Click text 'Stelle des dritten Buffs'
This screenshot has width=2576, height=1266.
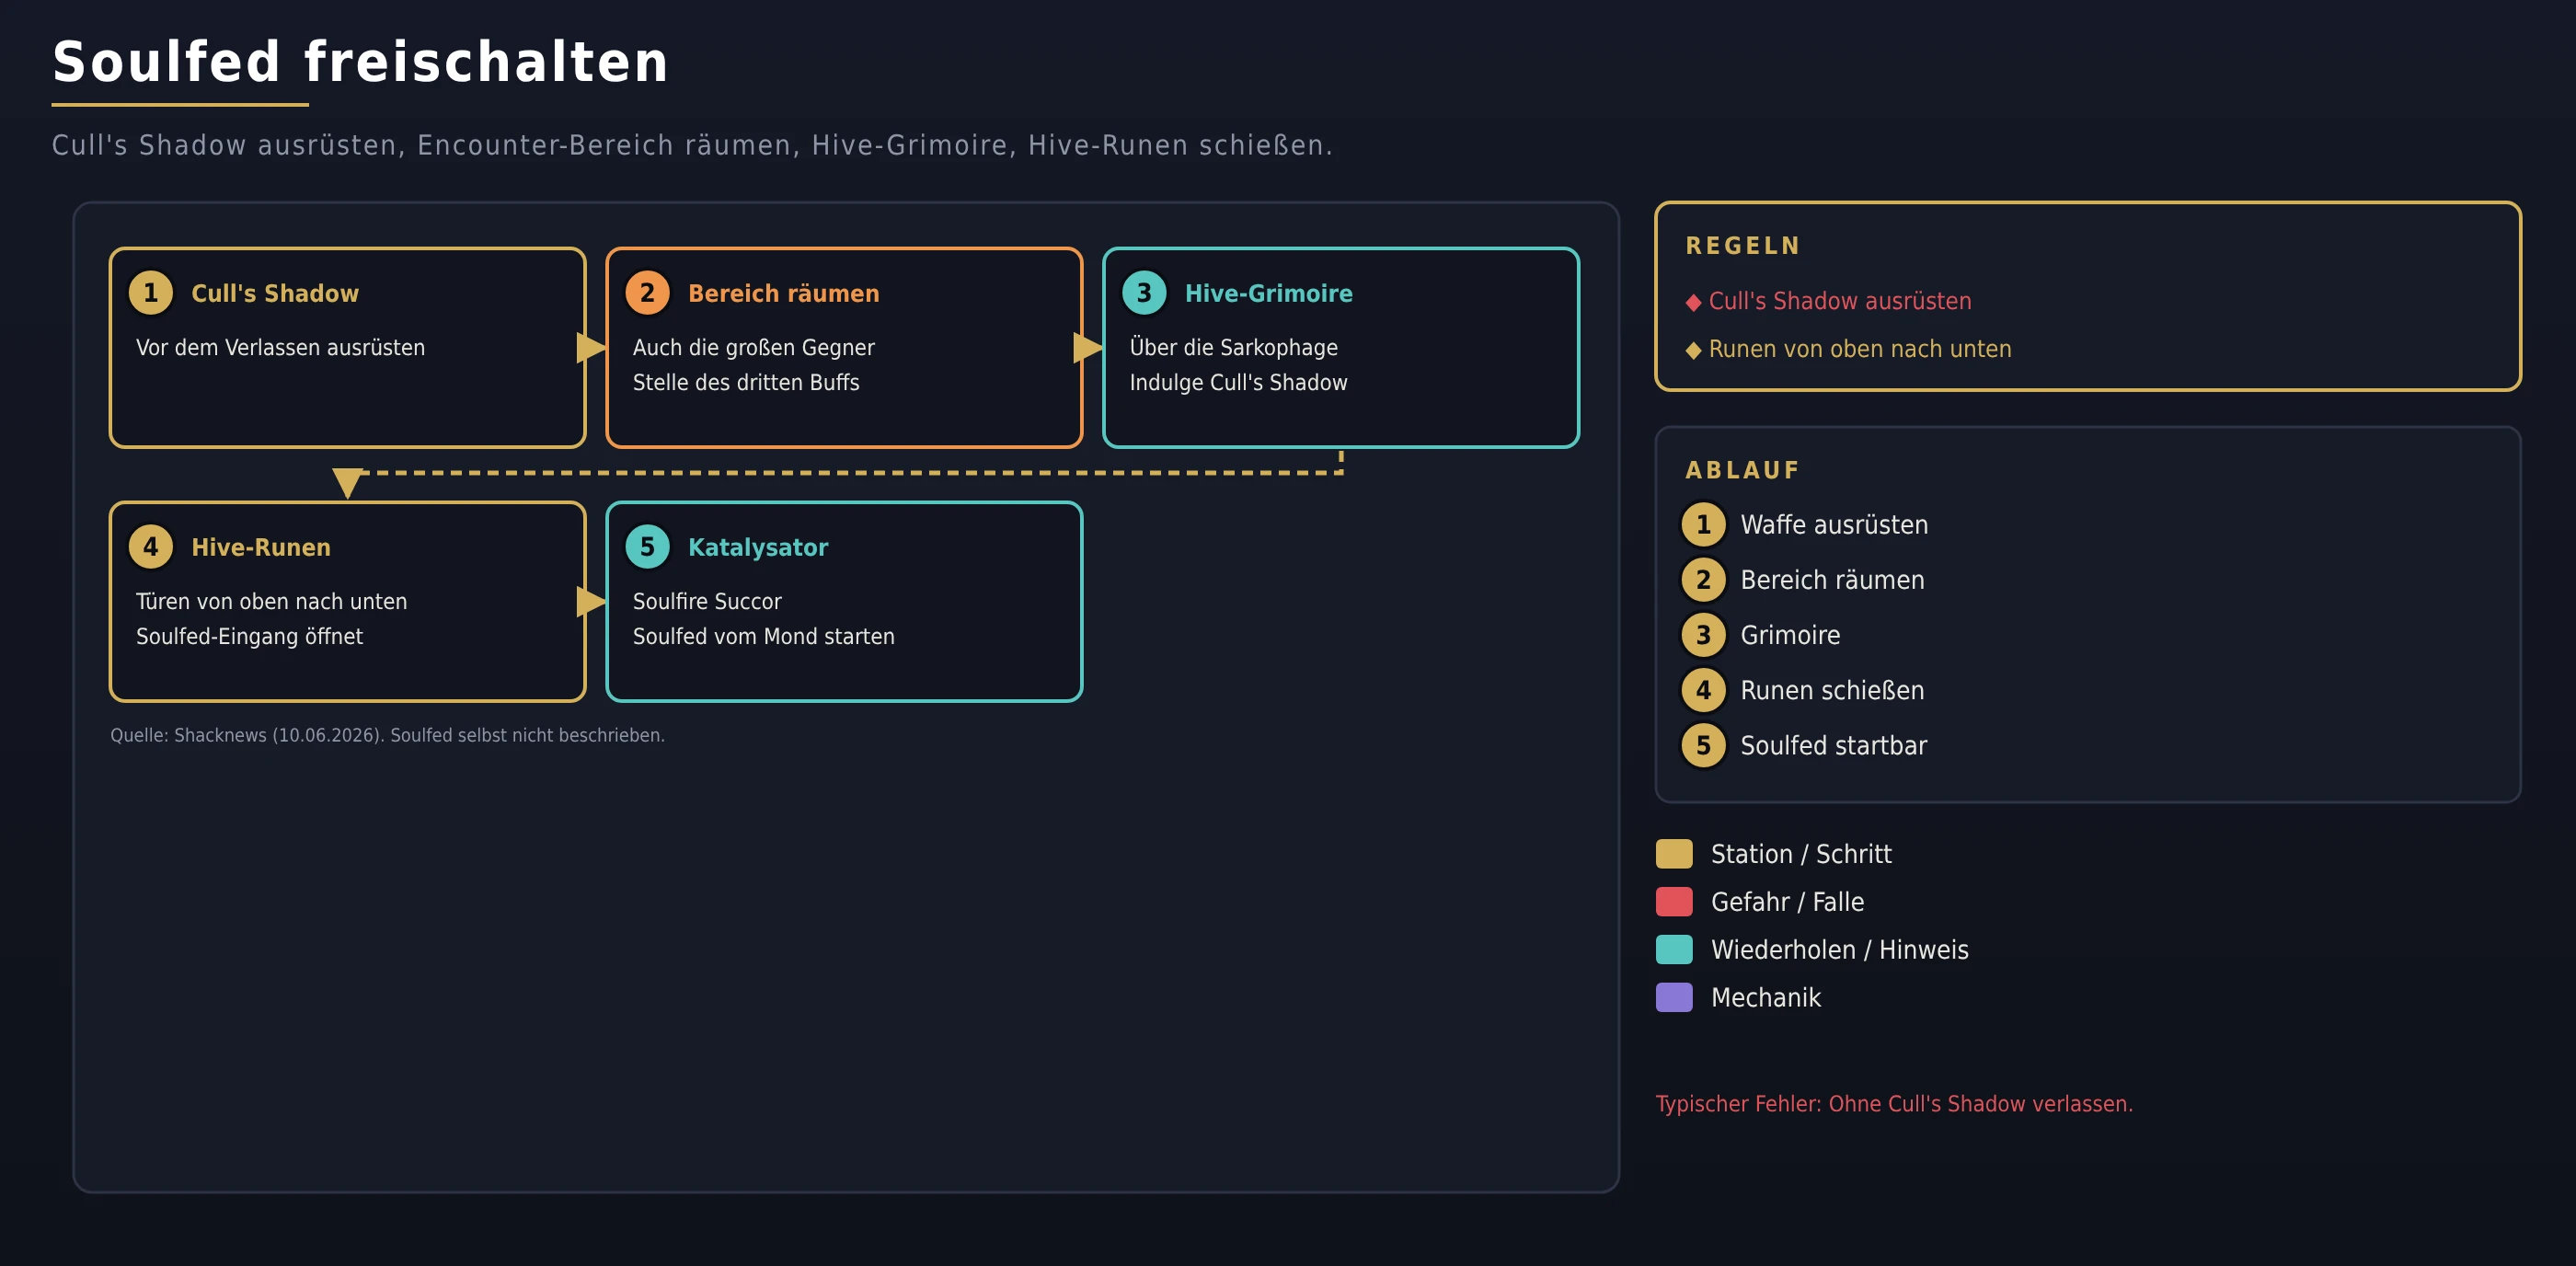(746, 383)
